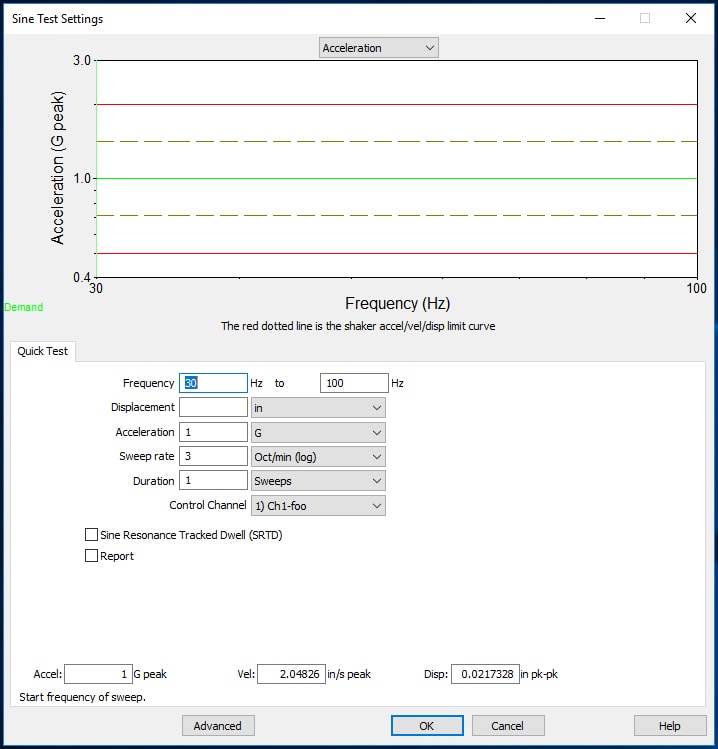Image resolution: width=718 pixels, height=749 pixels.
Task: Click the 'in pk-pk' displacement unit label
Action: point(539,674)
